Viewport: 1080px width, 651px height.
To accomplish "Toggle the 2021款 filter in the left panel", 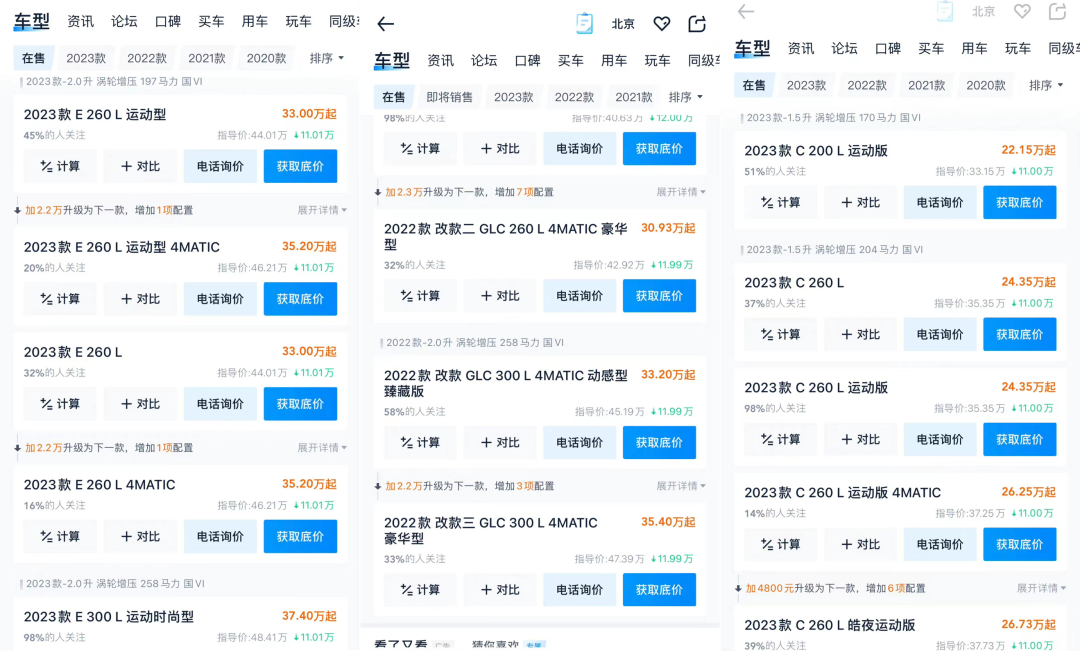I will [207, 58].
